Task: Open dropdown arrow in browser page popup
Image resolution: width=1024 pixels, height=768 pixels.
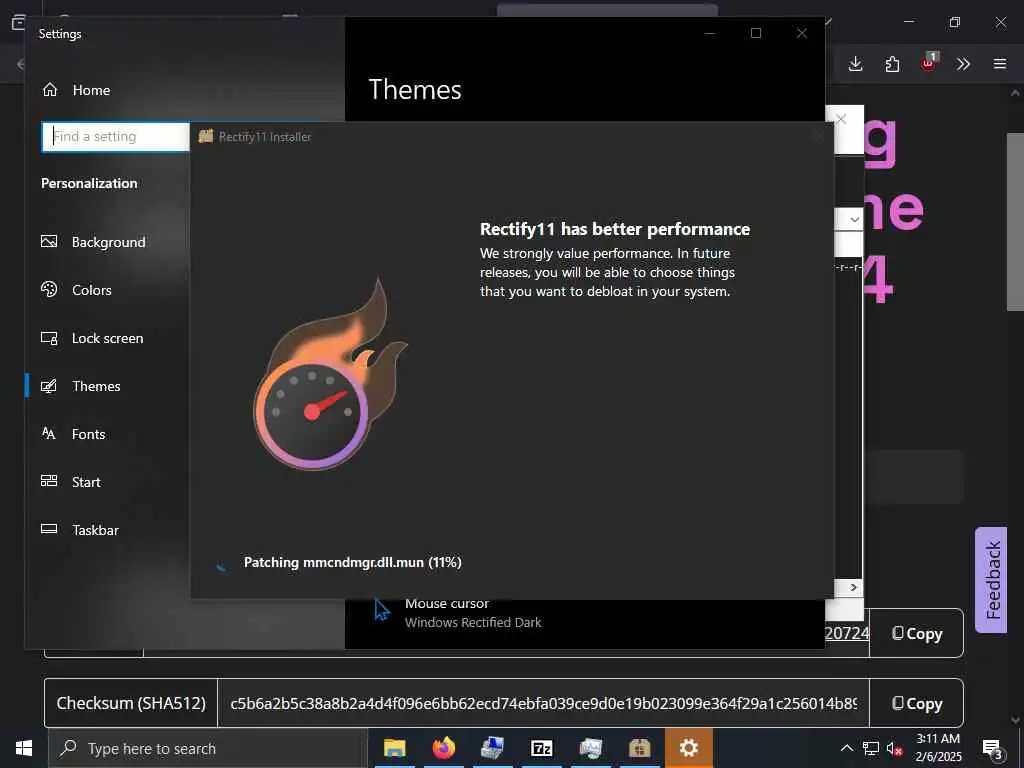Action: point(854,219)
